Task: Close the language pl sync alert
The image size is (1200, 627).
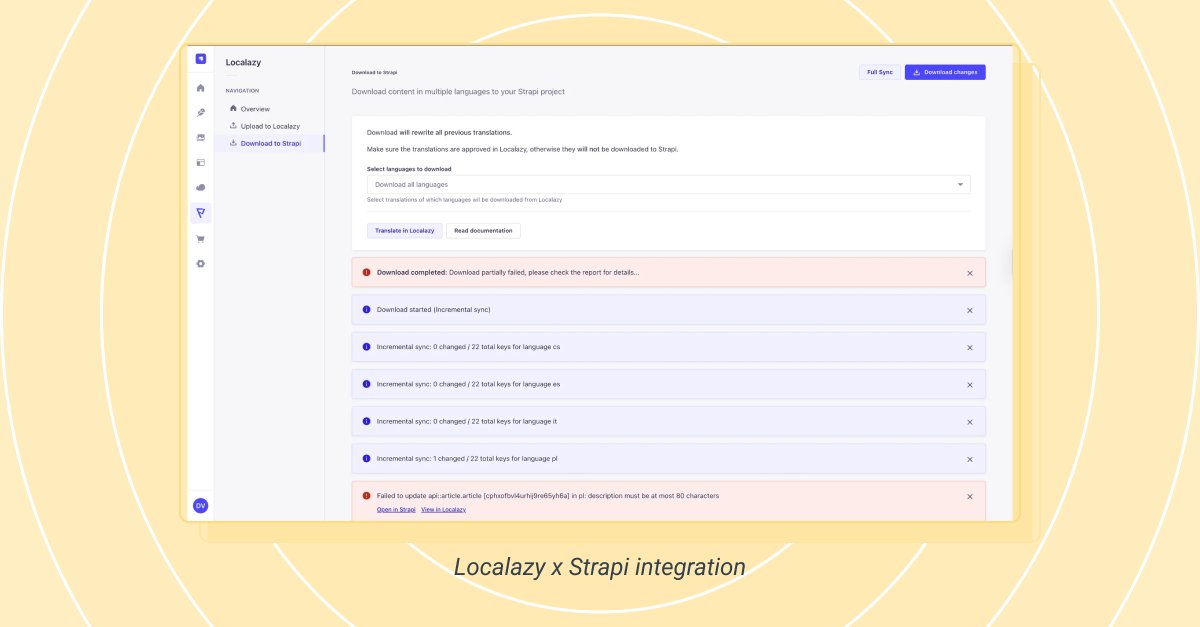Action: tap(969, 460)
